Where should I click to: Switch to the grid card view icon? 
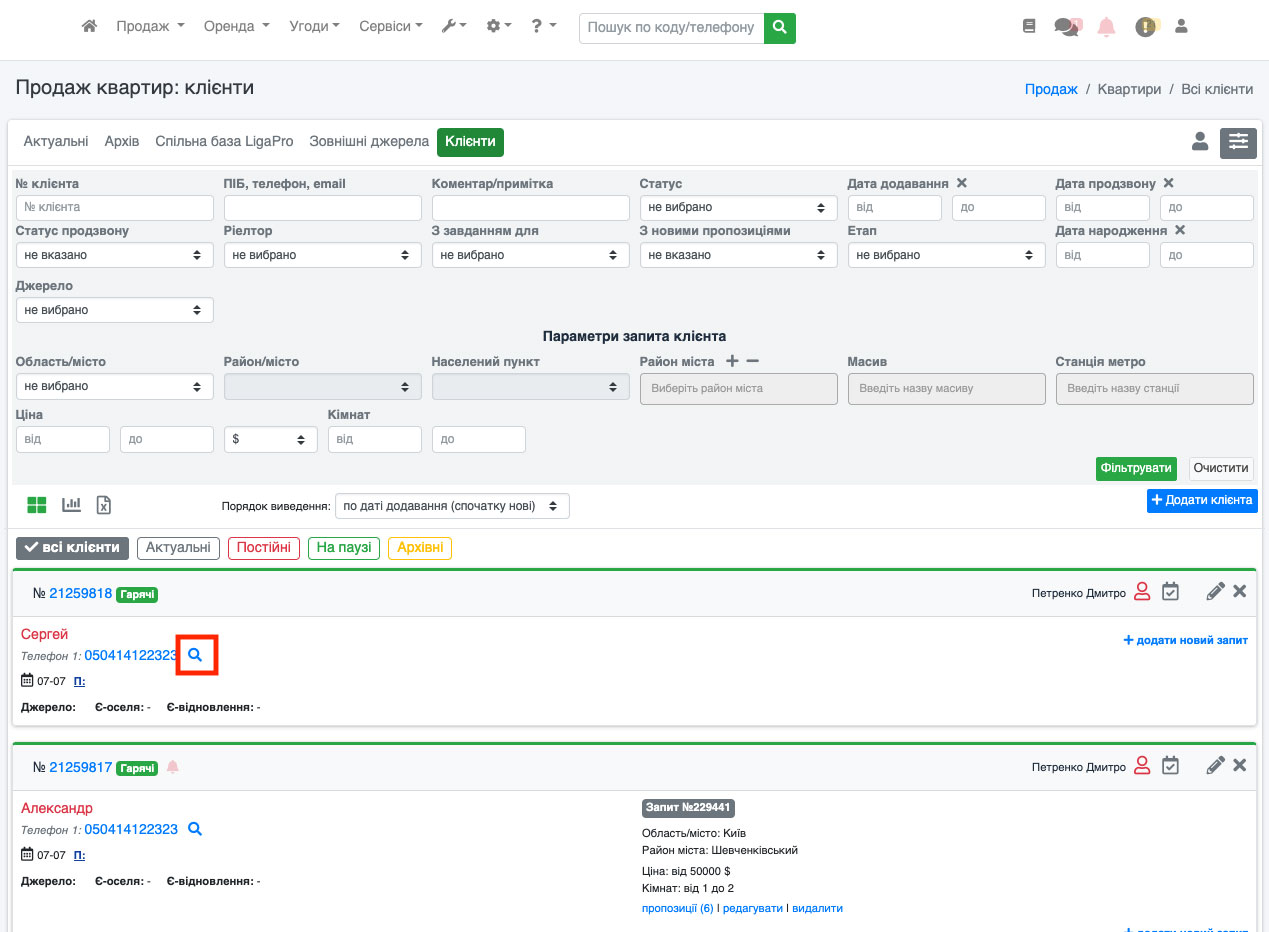(x=37, y=505)
